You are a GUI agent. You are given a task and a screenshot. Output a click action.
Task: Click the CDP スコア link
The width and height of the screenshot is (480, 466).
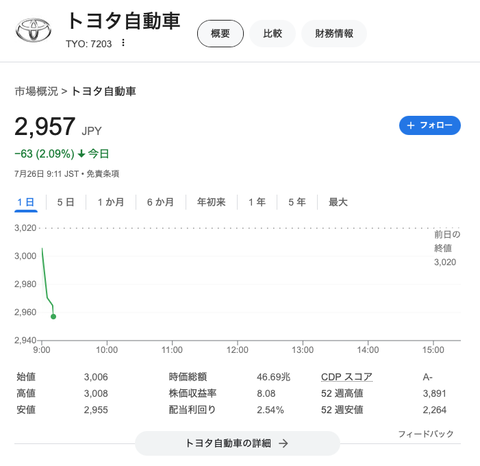347,377
